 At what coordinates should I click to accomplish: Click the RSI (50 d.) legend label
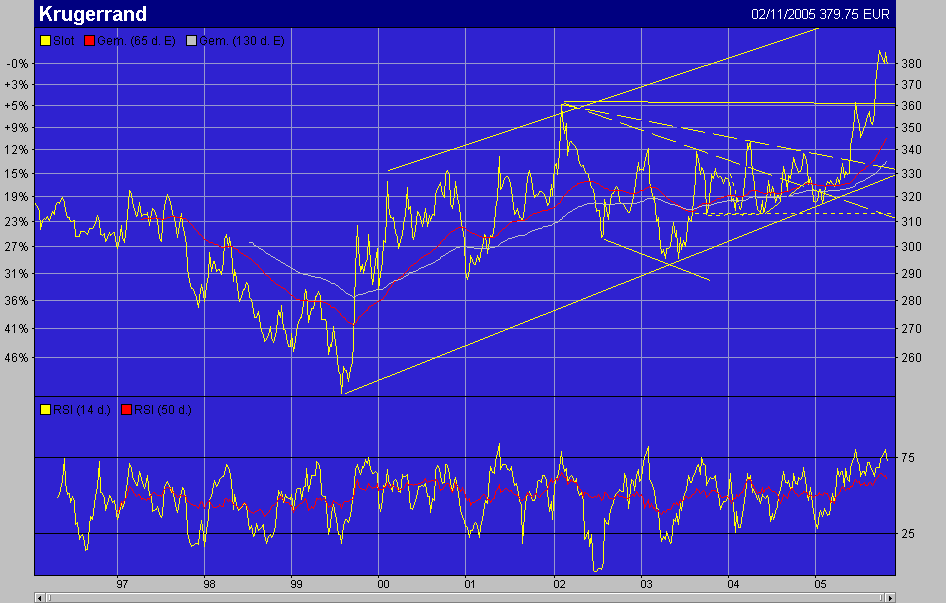tap(163, 410)
